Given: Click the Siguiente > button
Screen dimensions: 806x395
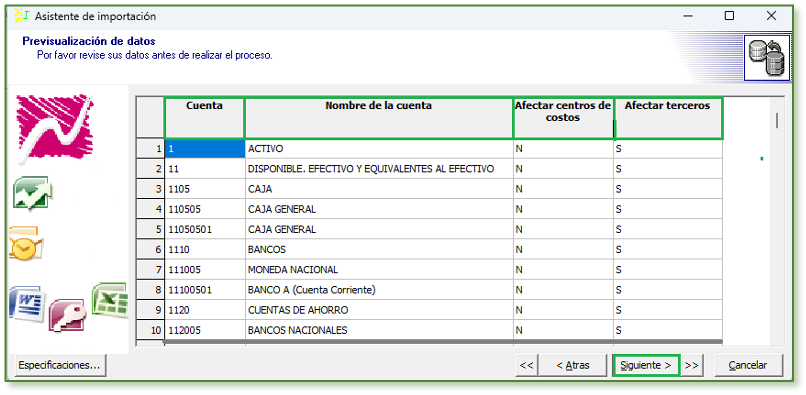Looking at the screenshot, I should coord(646,365).
